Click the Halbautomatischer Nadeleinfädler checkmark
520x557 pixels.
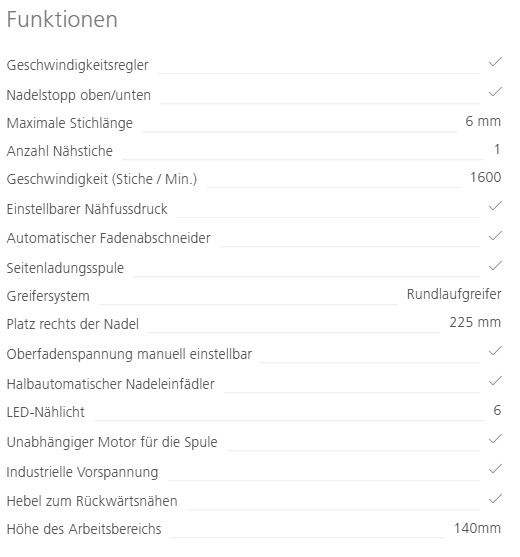495,381
